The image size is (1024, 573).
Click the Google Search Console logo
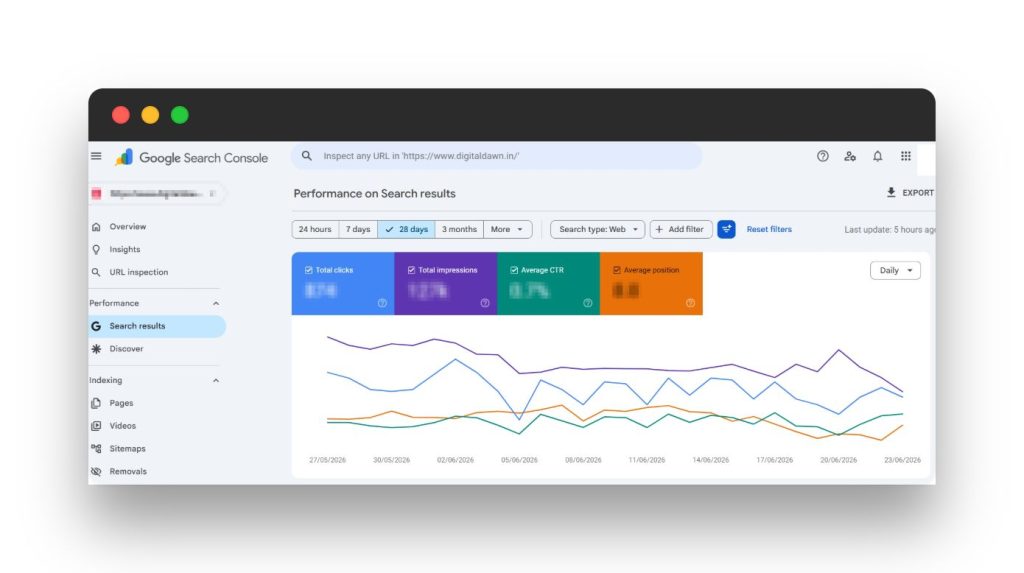(x=191, y=157)
